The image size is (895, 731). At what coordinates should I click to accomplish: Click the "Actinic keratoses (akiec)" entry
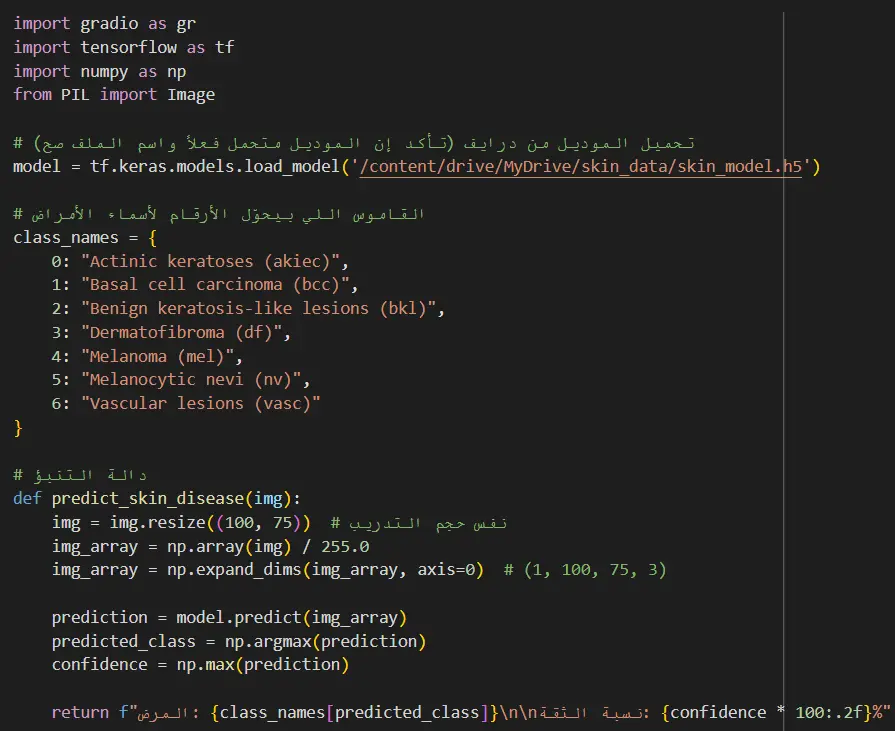[x=211, y=261]
